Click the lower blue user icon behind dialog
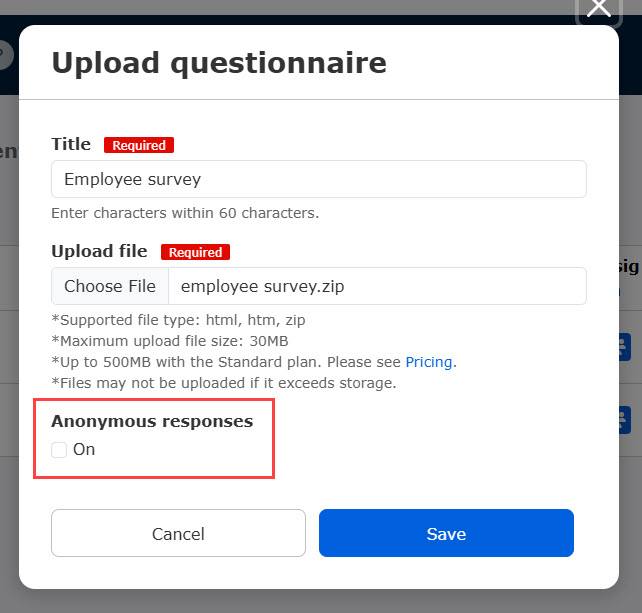The image size is (642, 613). coord(624,420)
